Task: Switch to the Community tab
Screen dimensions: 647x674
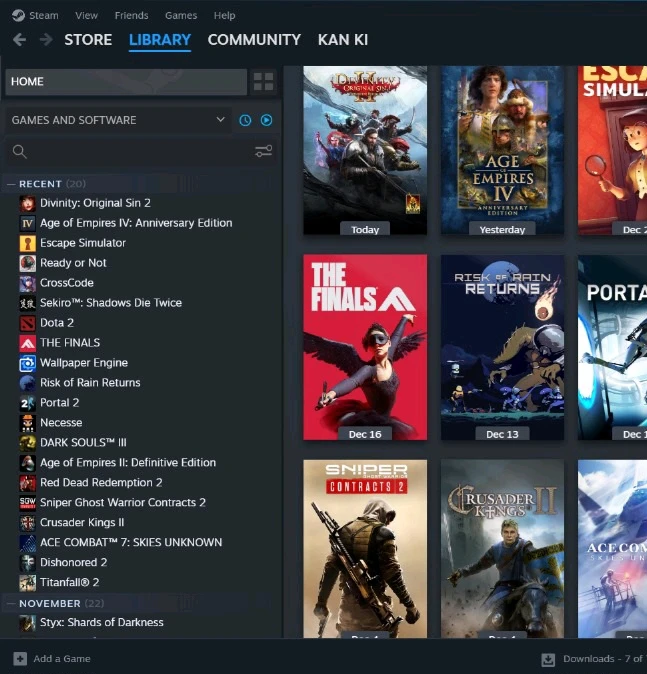Action: click(x=254, y=40)
